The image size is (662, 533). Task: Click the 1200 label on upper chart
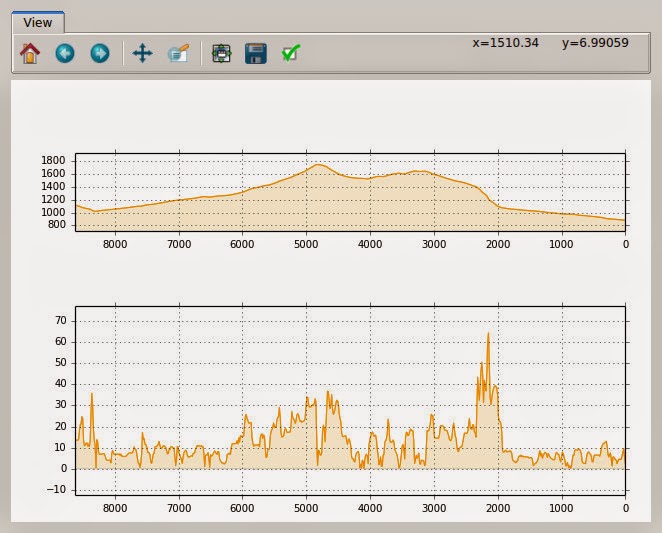pyautogui.click(x=53, y=200)
